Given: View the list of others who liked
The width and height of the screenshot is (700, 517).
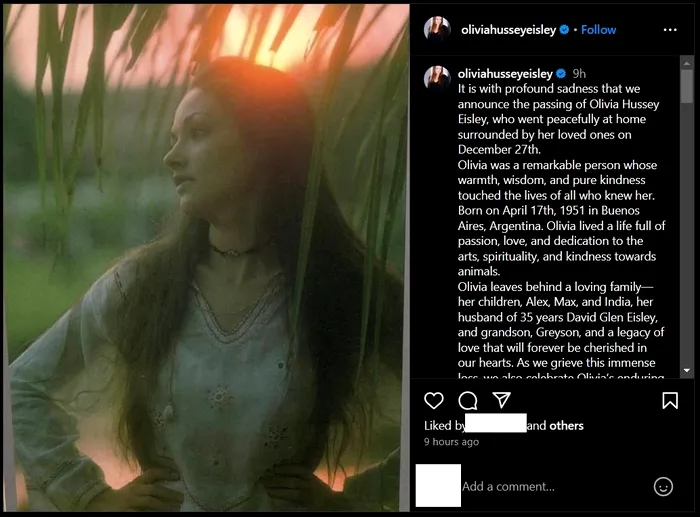Looking at the screenshot, I should pyautogui.click(x=566, y=425).
